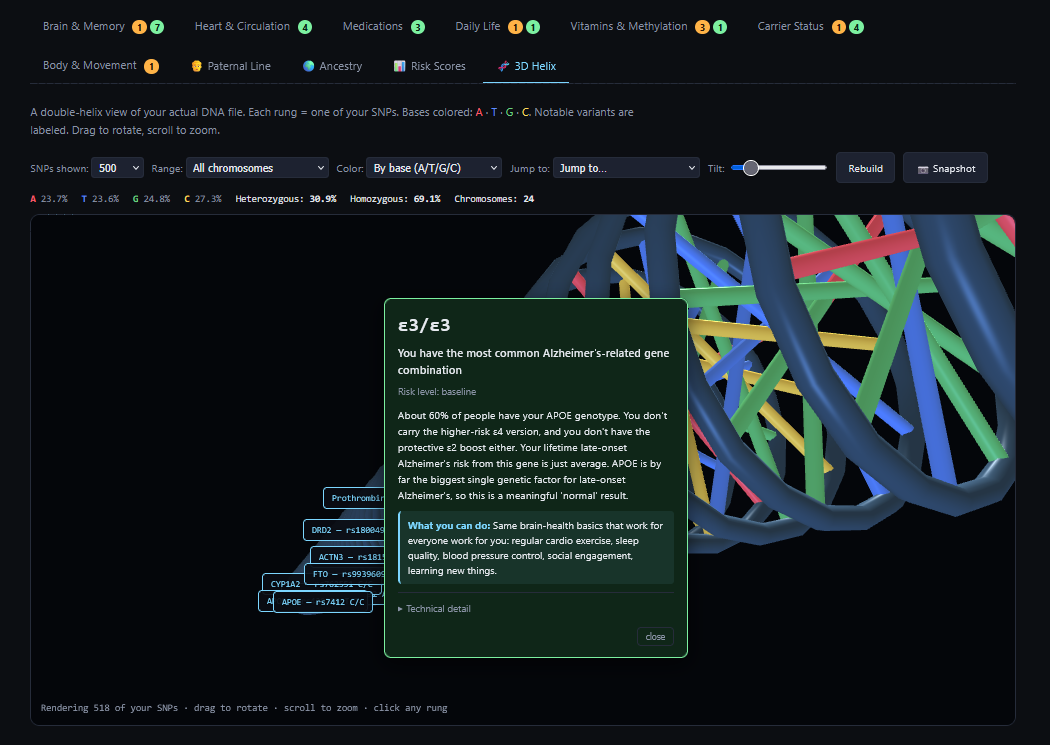Click the ε3/ε3 popup heading
The image size is (1050, 745).
[x=424, y=325]
